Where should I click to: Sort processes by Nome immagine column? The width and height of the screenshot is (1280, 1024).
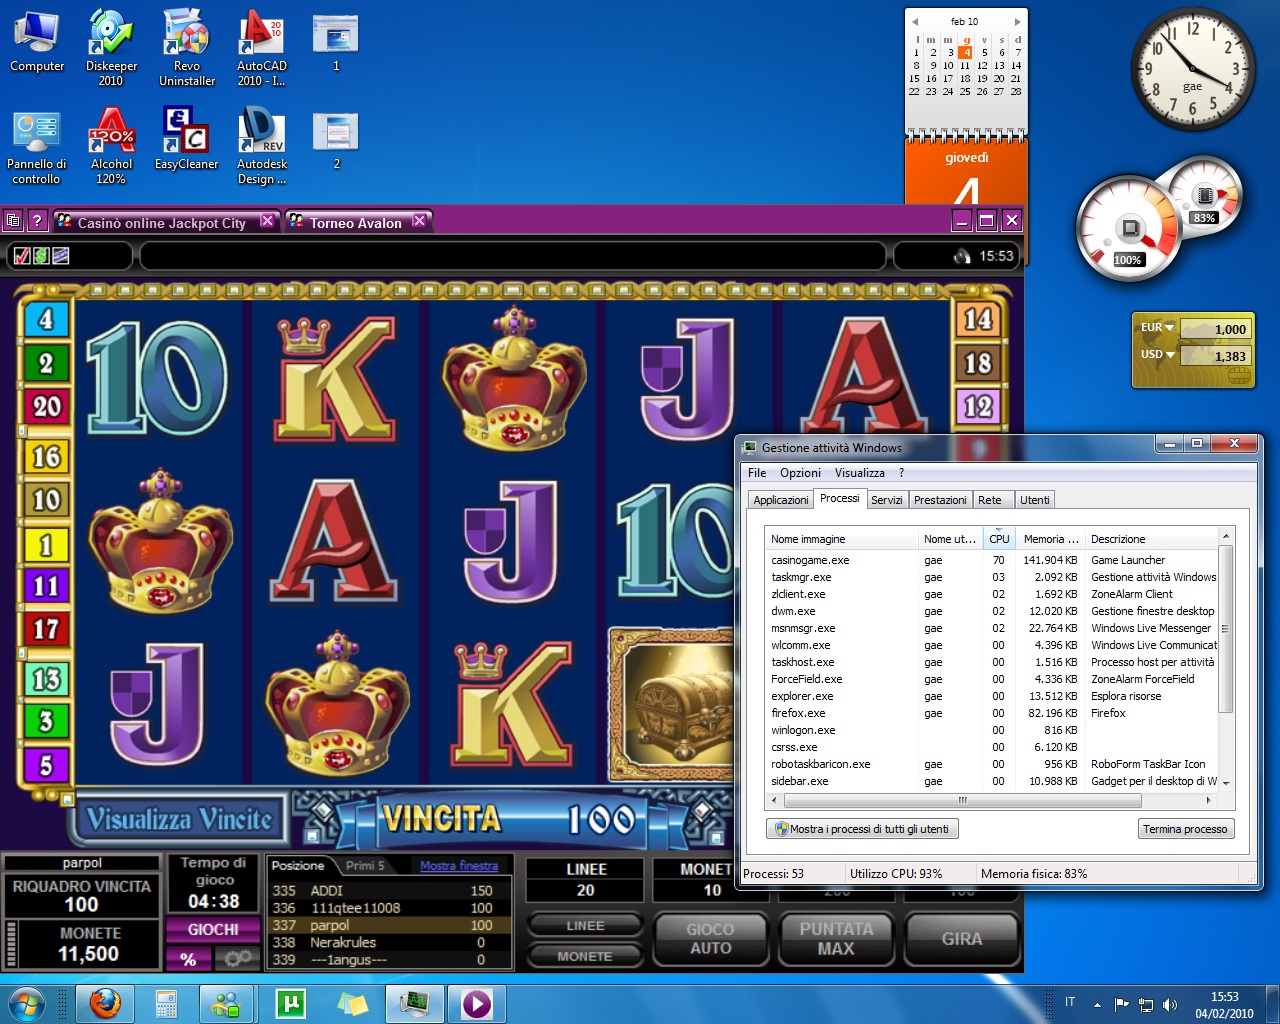pyautogui.click(x=842, y=539)
